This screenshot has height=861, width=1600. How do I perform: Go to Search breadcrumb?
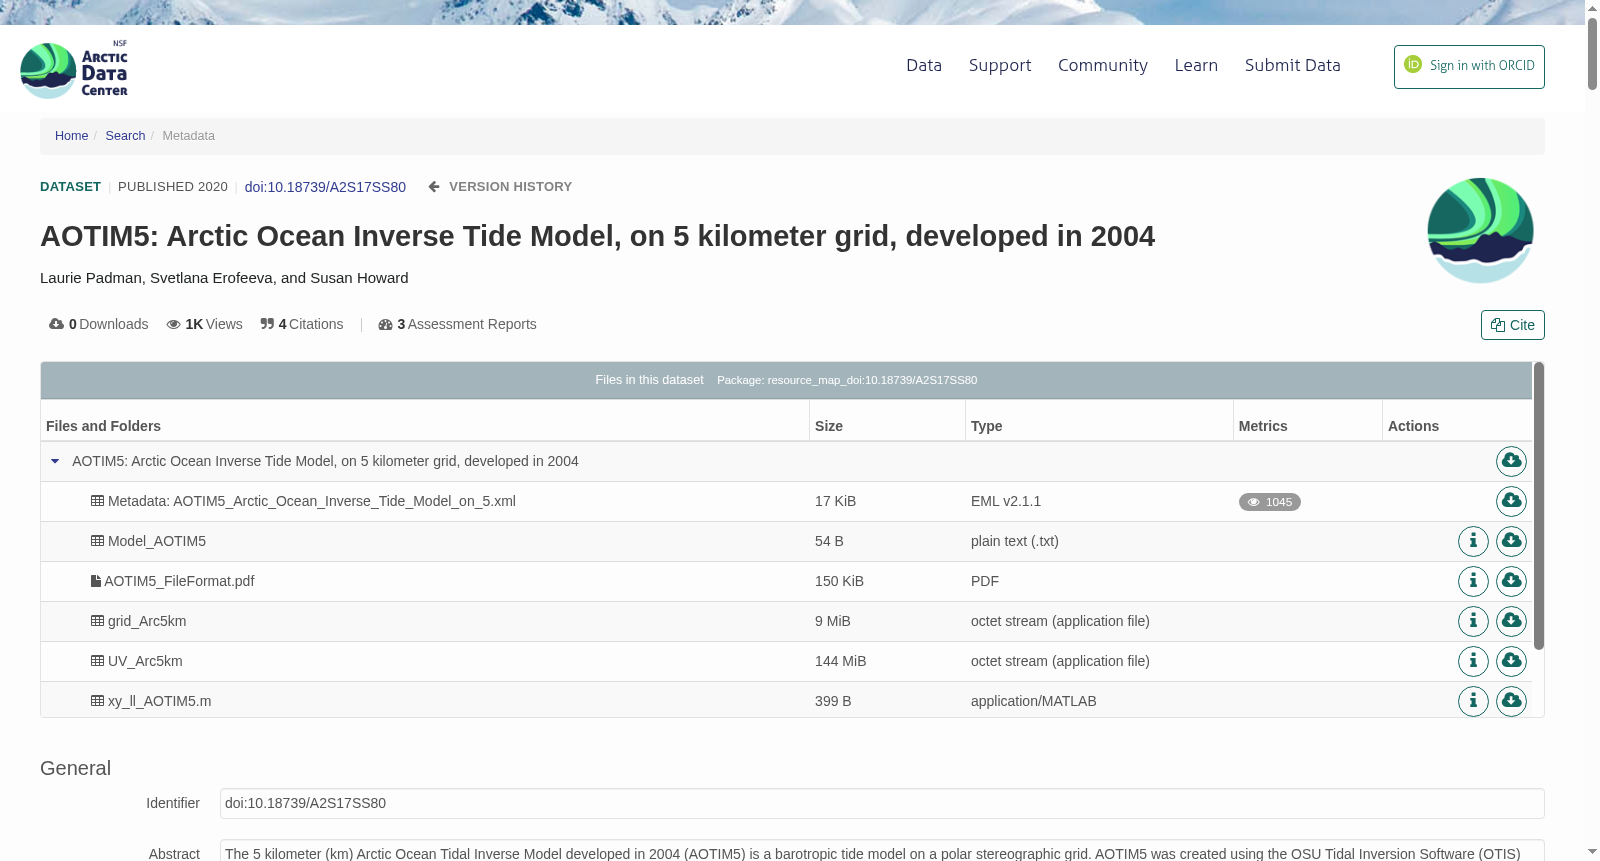[125, 136]
